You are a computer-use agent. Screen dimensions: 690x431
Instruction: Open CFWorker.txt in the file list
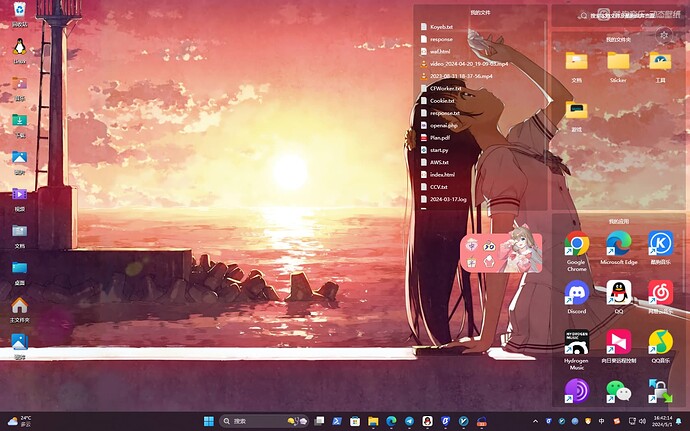point(441,88)
